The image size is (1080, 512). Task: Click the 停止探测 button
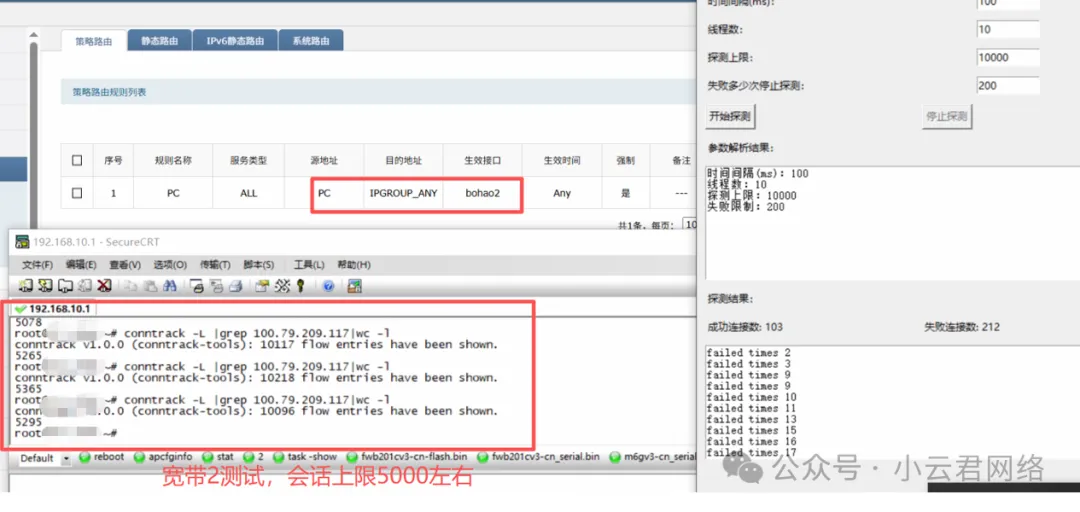coord(946,116)
